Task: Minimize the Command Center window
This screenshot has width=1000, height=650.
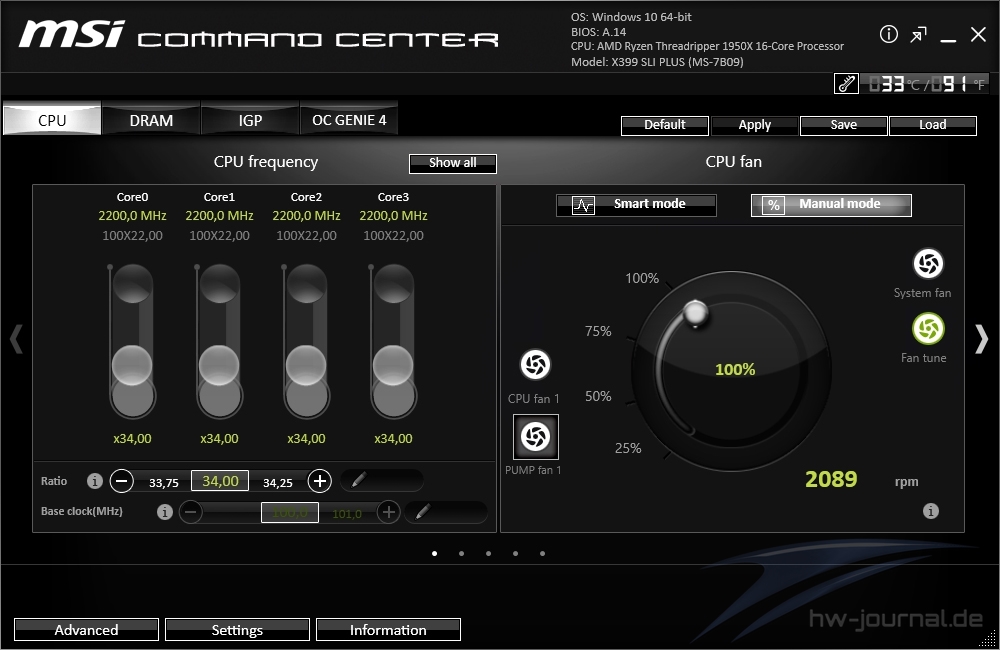Action: click(948, 39)
